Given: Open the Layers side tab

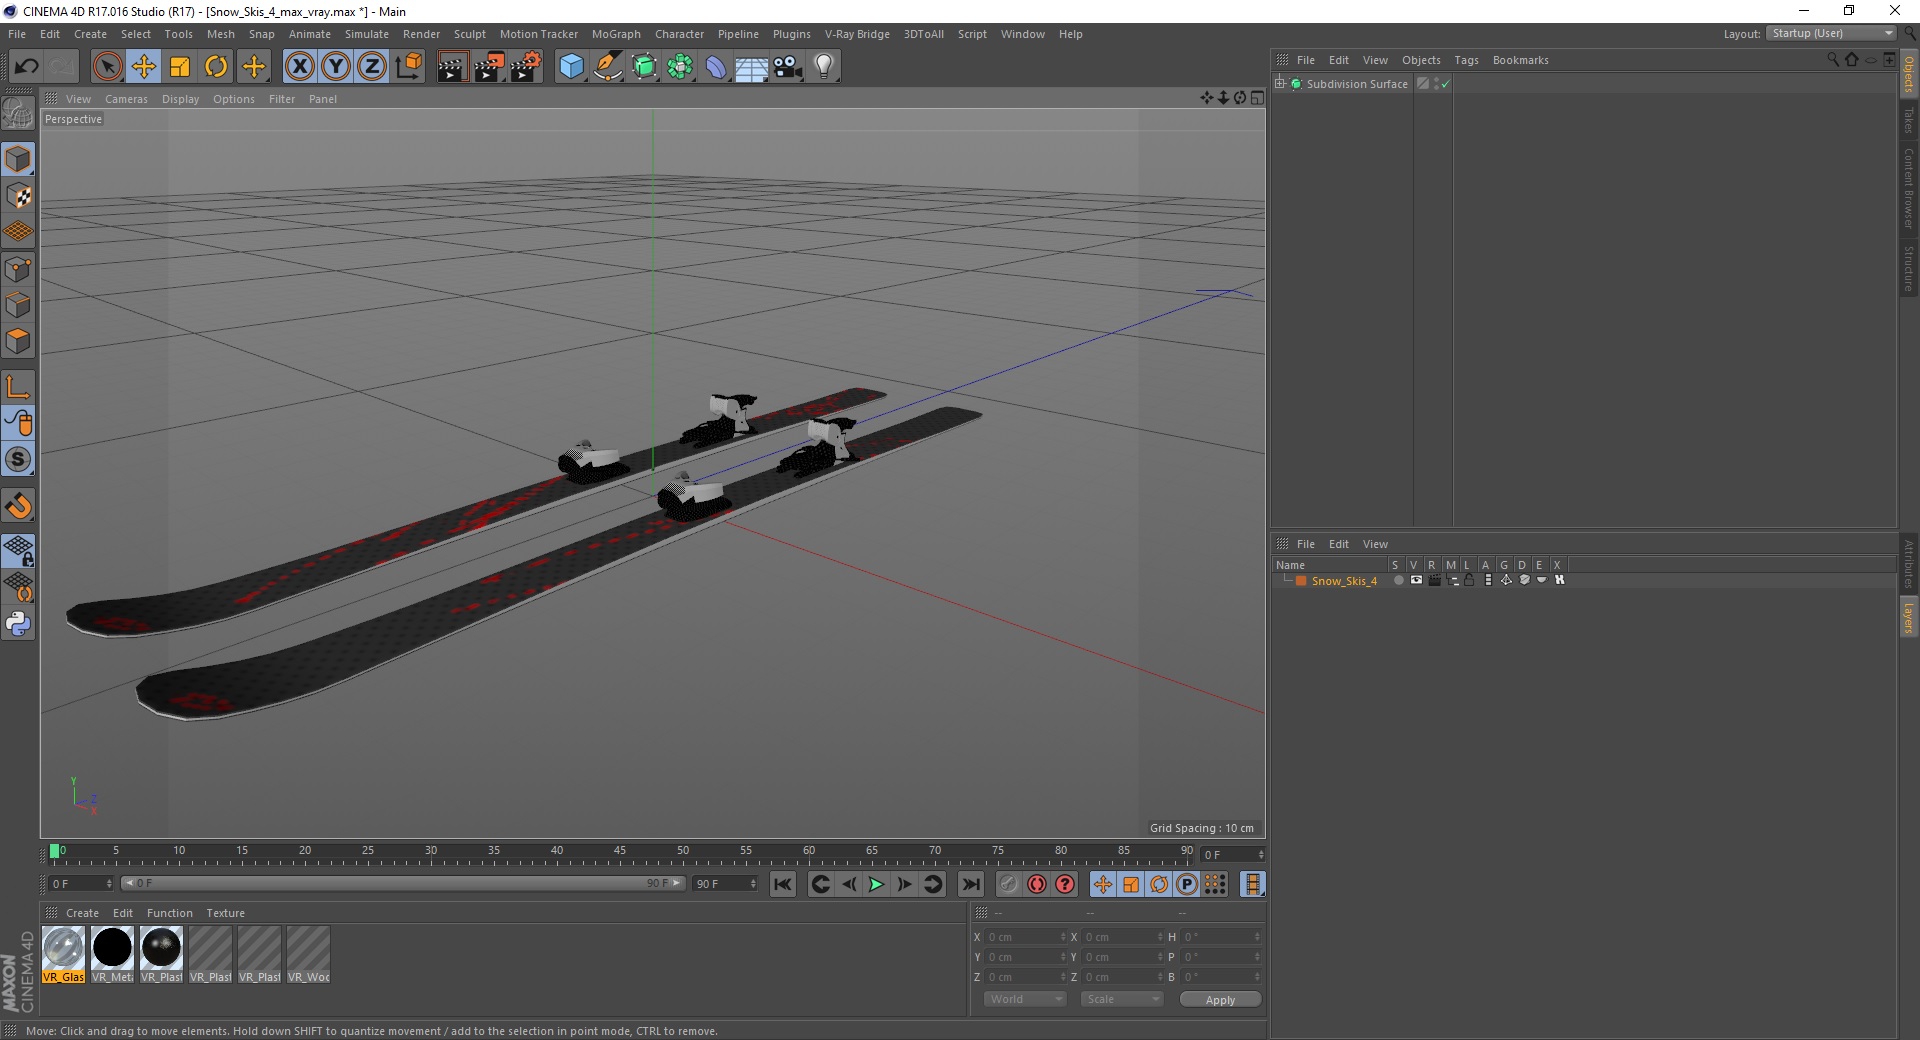Looking at the screenshot, I should (1908, 617).
